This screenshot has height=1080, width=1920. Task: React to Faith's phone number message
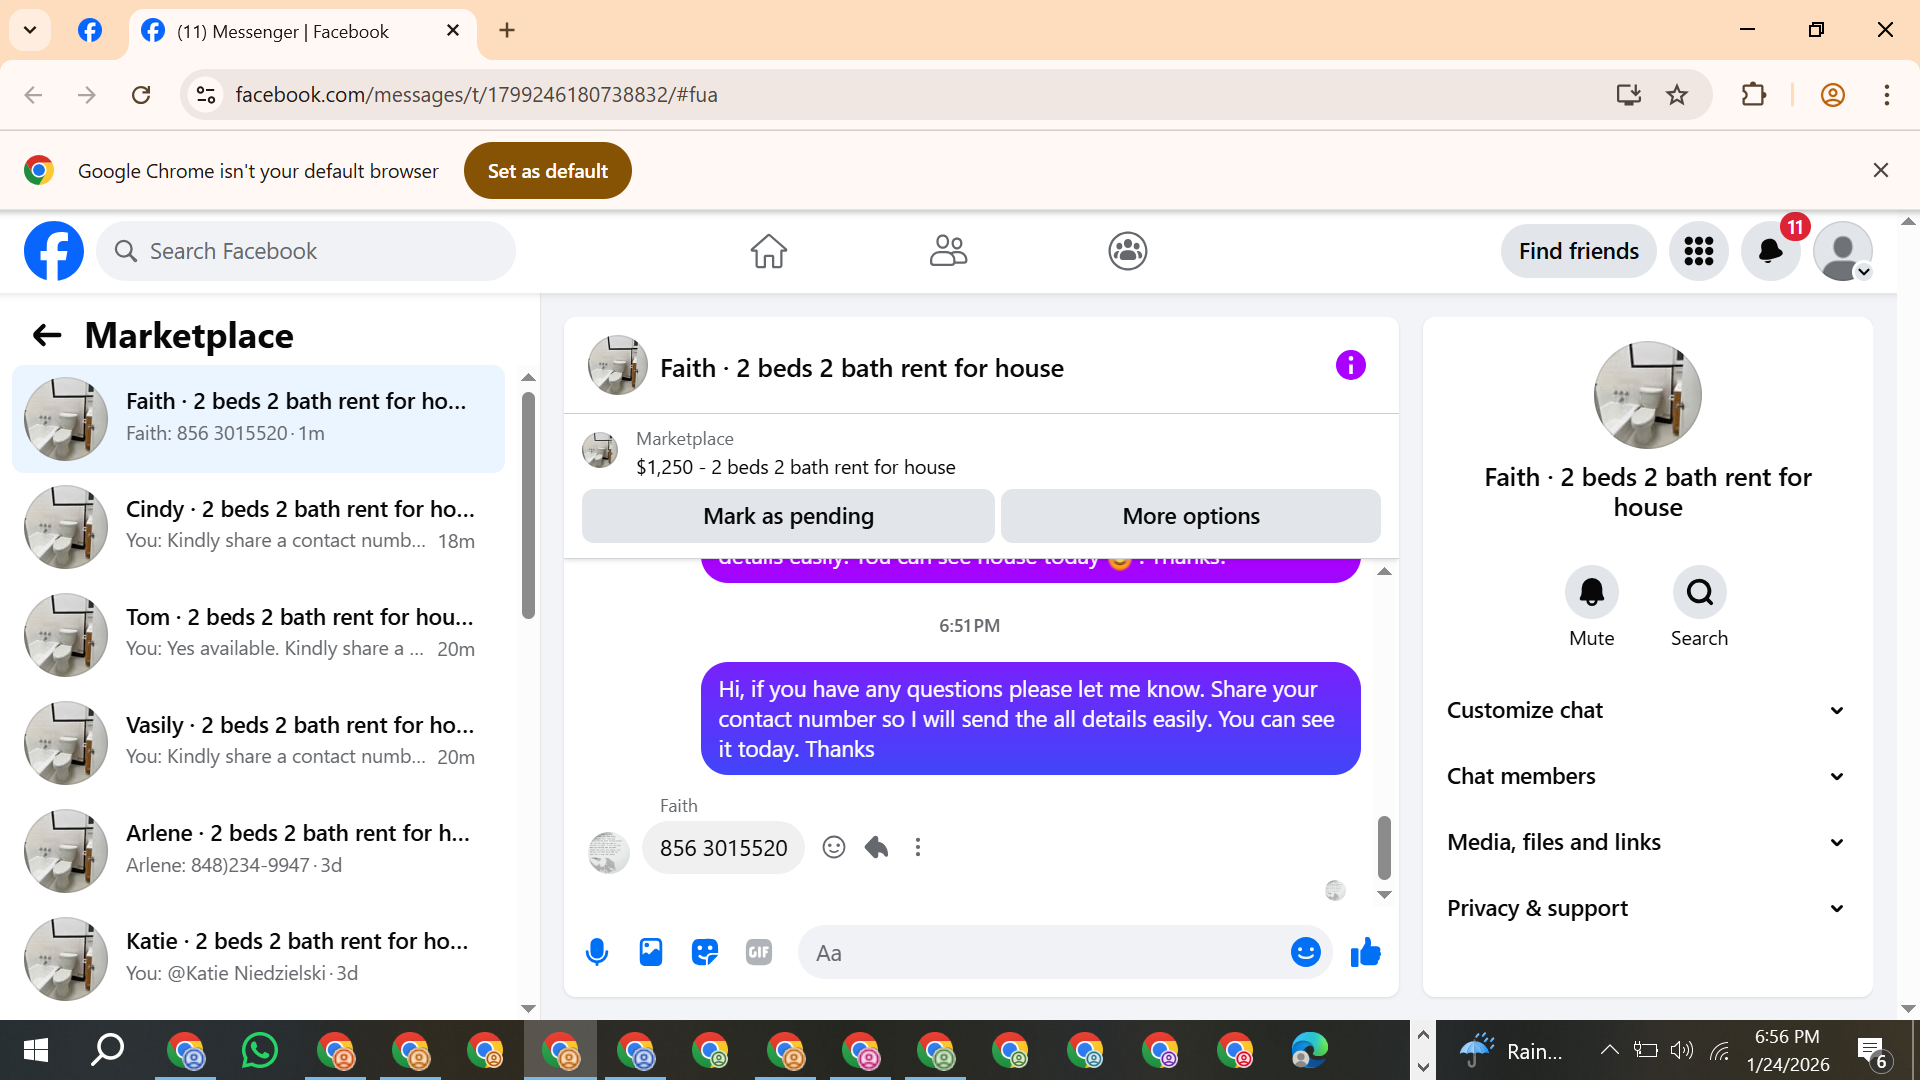pyautogui.click(x=834, y=848)
